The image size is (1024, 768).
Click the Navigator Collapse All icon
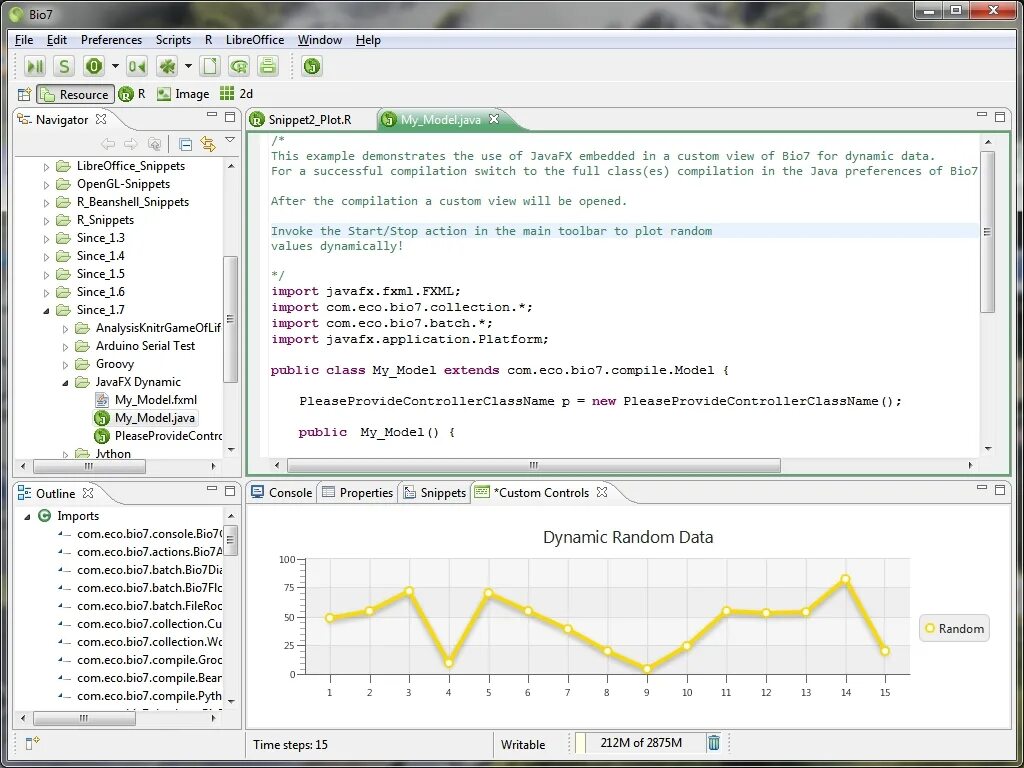click(185, 144)
